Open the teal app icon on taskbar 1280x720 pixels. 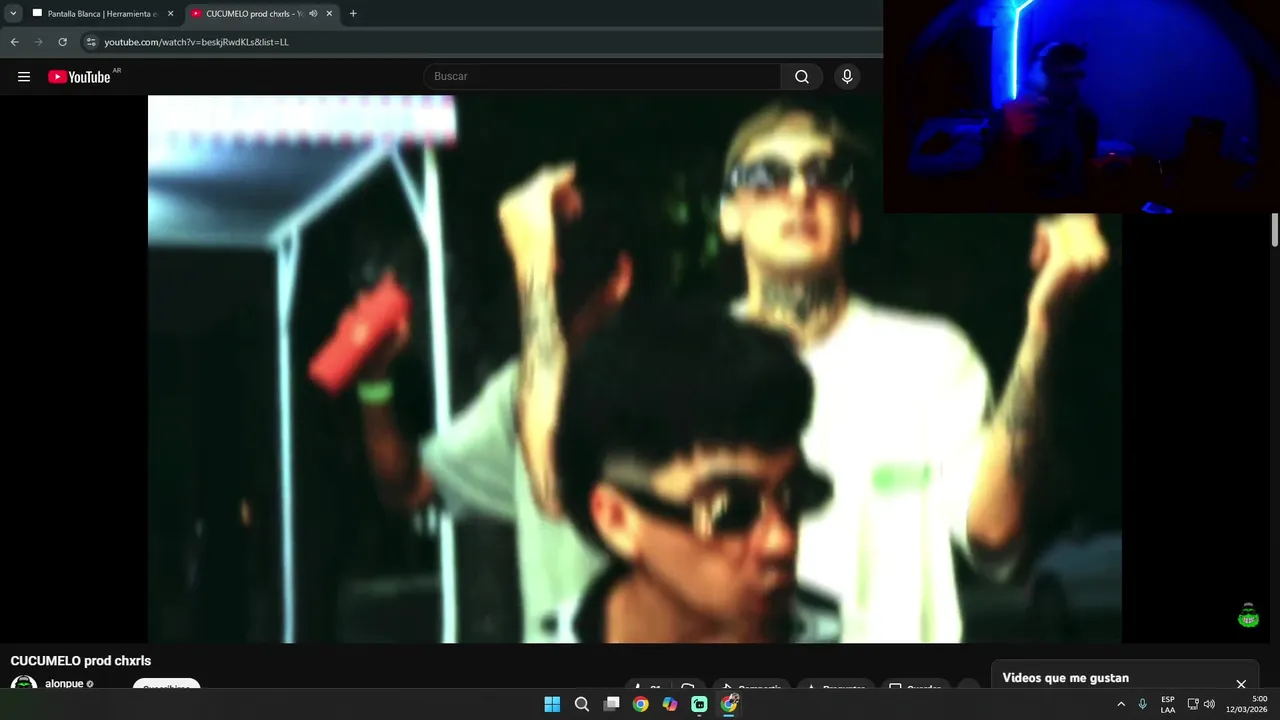(700, 704)
